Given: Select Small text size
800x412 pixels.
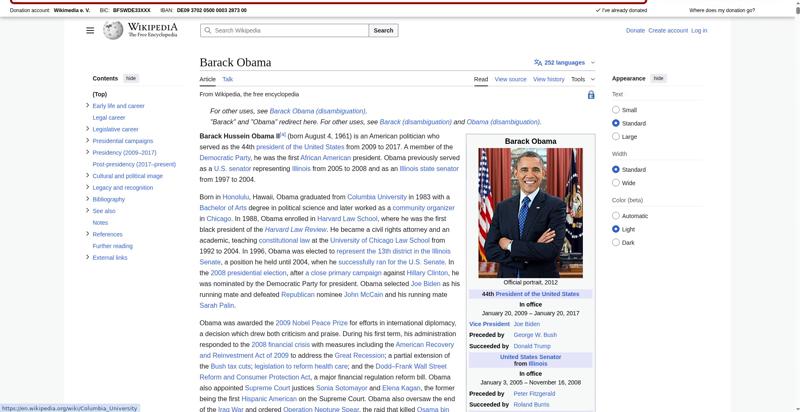Looking at the screenshot, I should point(616,109).
